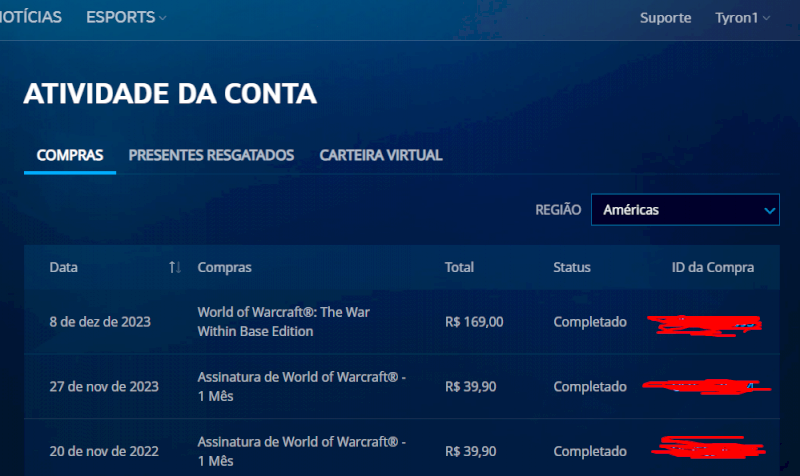This screenshot has height=476, width=800.
Task: Open the Suporte link
Action: (665, 18)
